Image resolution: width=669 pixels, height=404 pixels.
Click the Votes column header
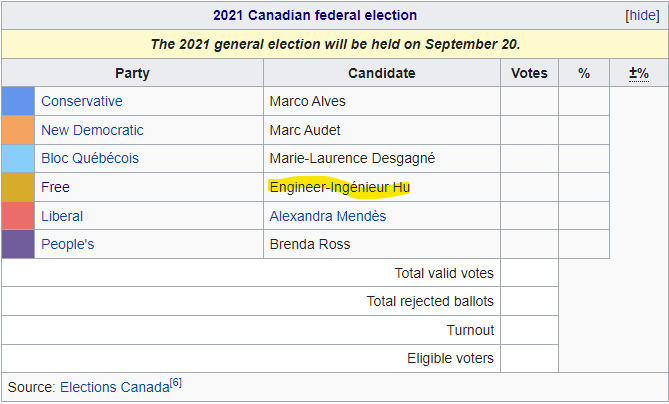pos(529,73)
